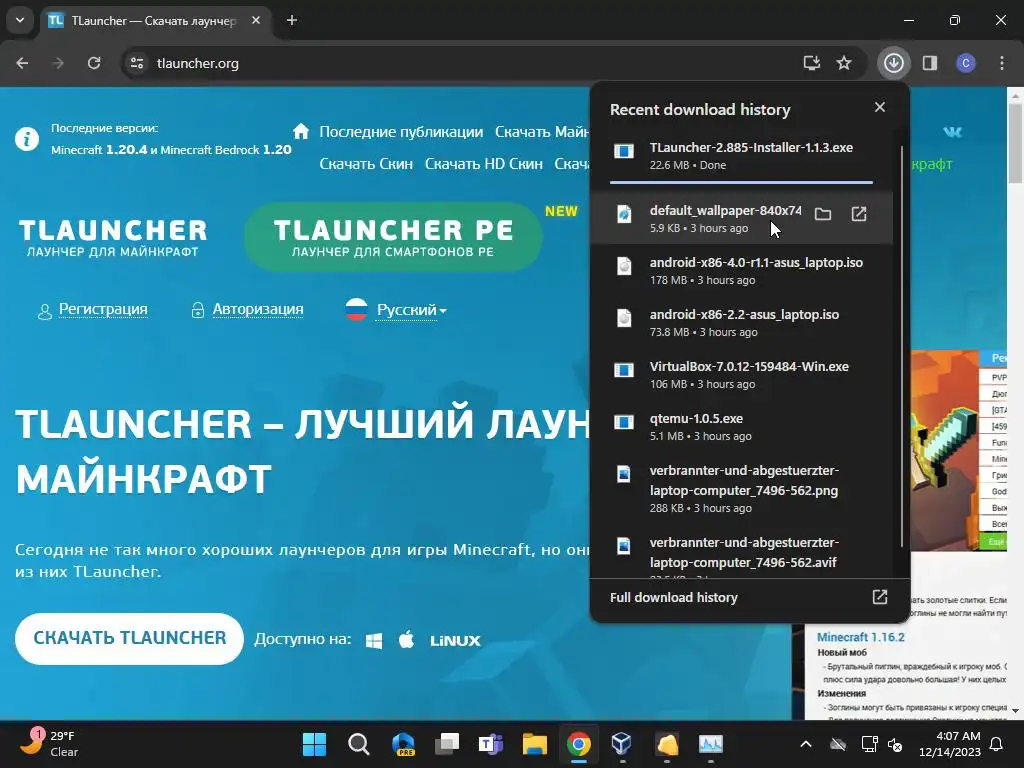Open qtemu-1.0.5.exe download entry
Screen dimensions: 1024x768
[741, 427]
